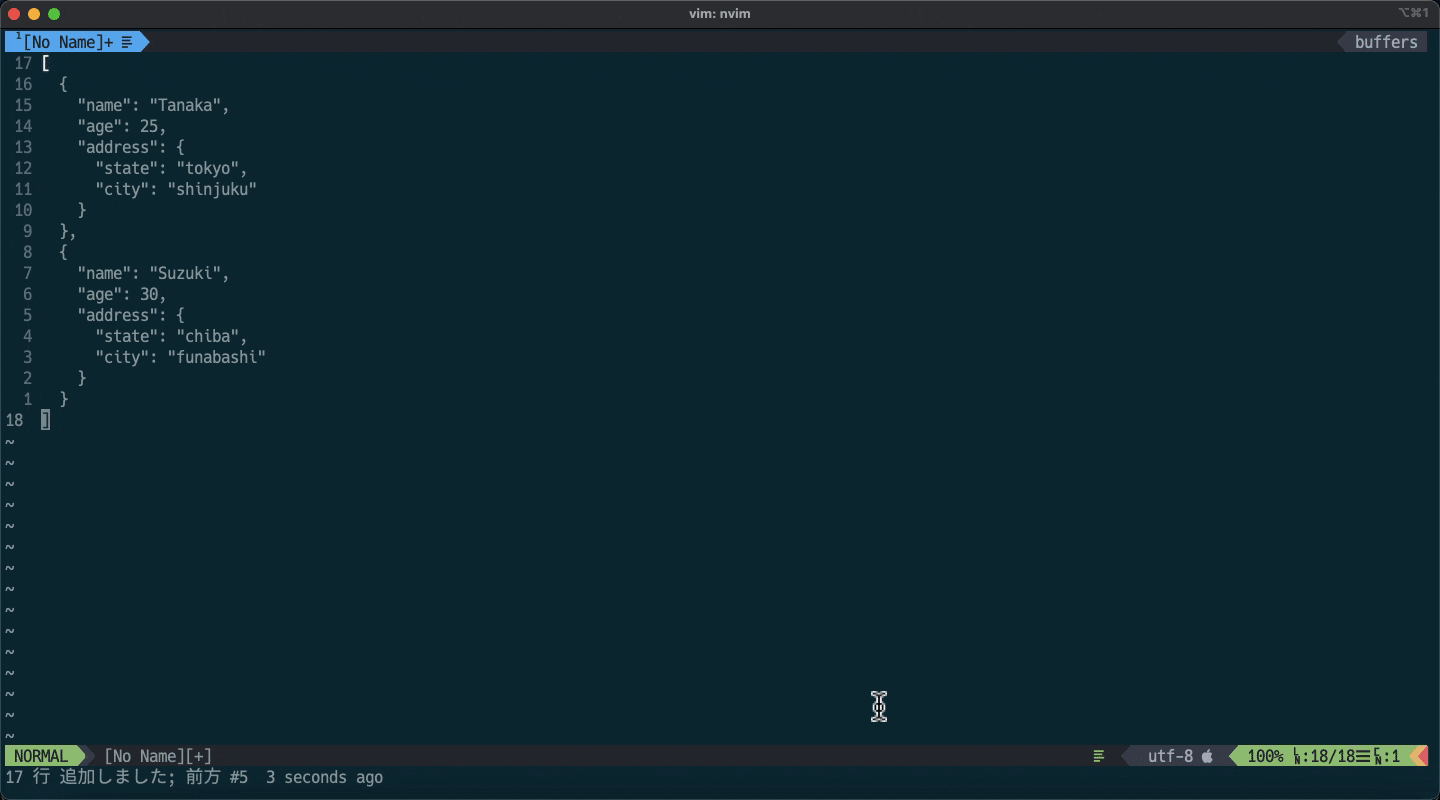This screenshot has width=1440, height=800.
Task: Click line number 17 in the gutter
Action: [x=22, y=63]
